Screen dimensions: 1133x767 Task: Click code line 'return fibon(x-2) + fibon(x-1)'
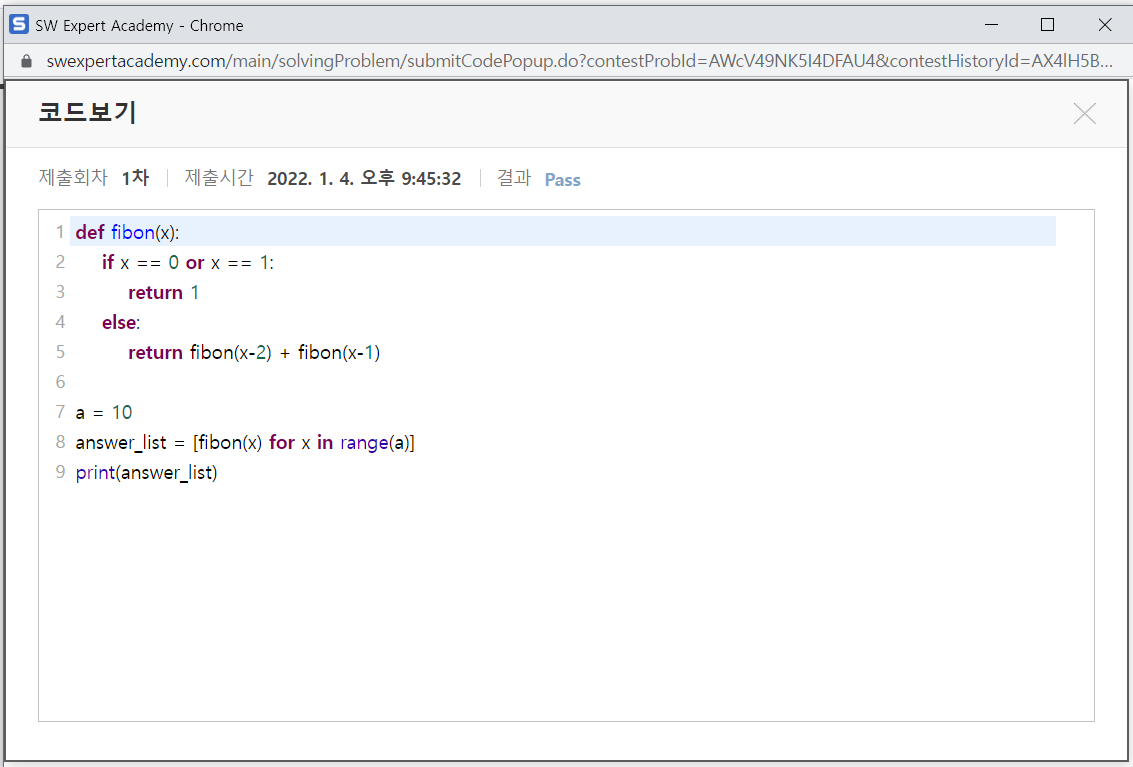tap(254, 352)
